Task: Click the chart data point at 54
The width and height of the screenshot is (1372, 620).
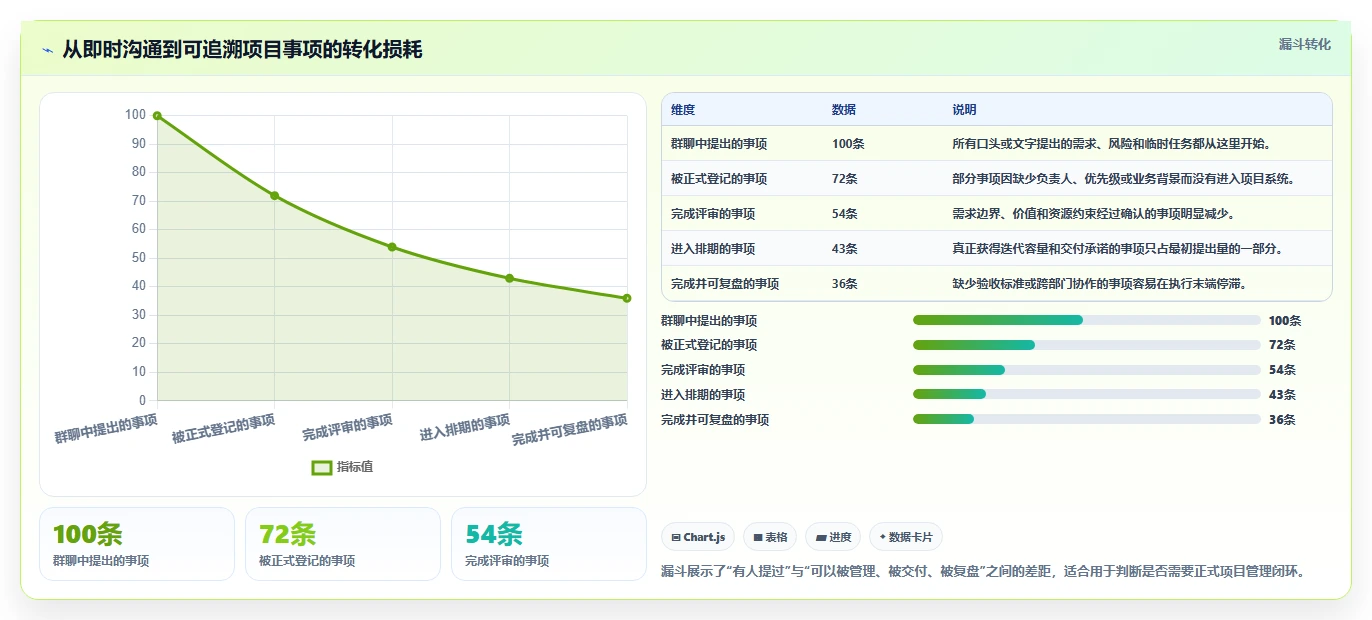Action: tap(392, 247)
